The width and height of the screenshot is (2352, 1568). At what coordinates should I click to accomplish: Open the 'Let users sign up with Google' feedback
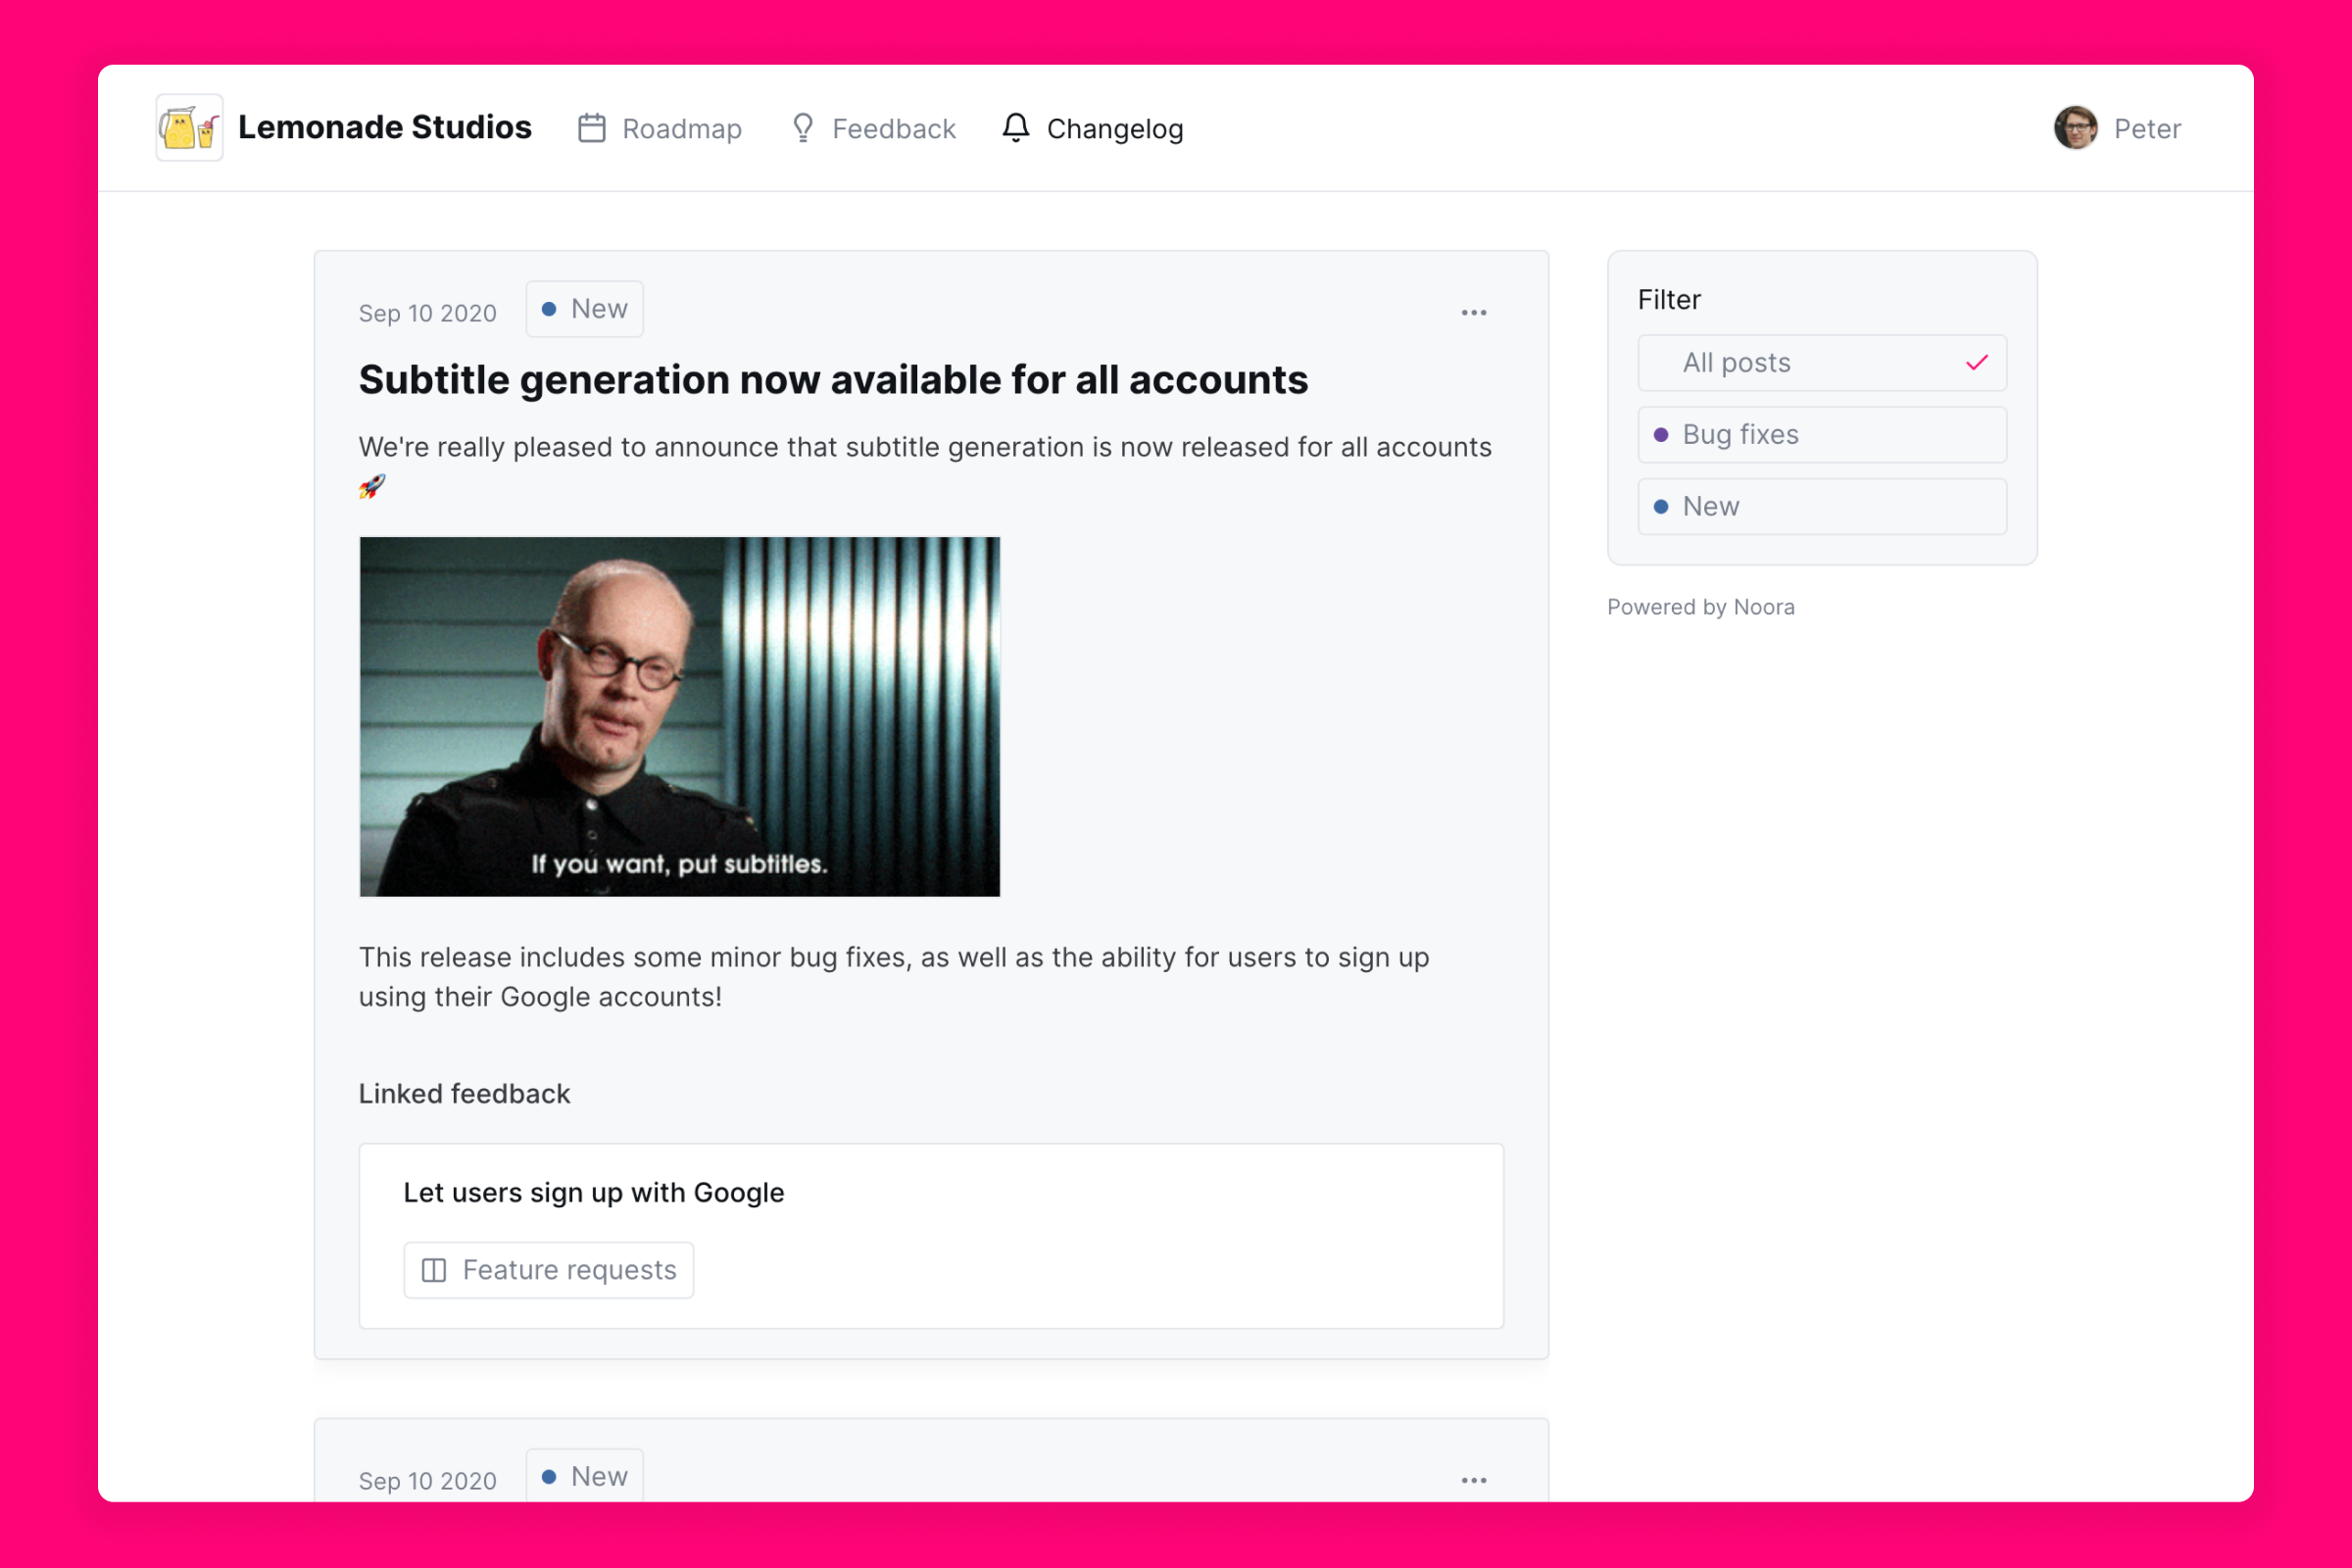pyautogui.click(x=593, y=1192)
